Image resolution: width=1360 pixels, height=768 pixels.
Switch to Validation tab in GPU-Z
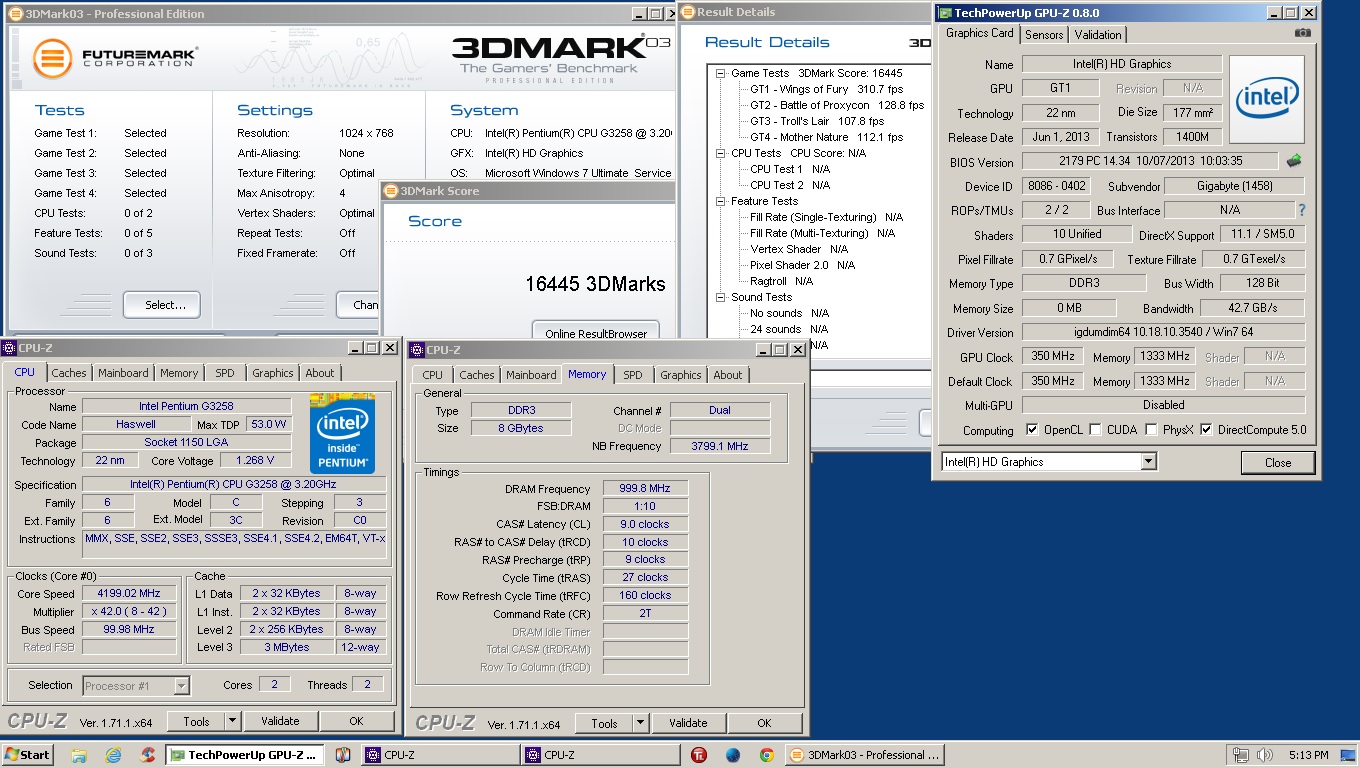coord(1098,34)
